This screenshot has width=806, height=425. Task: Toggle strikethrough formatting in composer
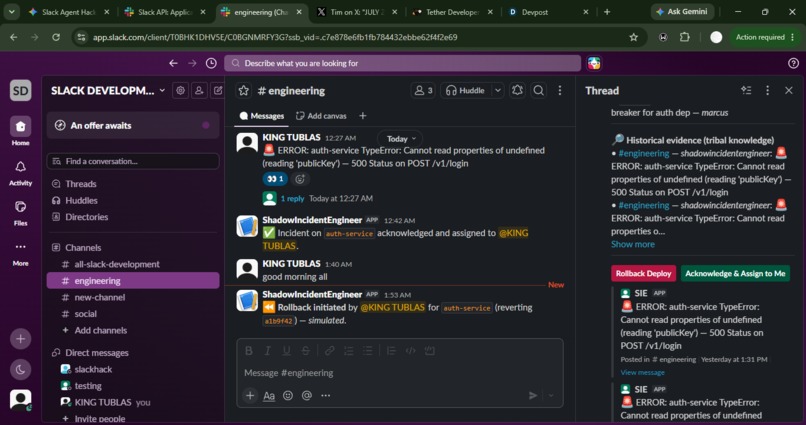pyautogui.click(x=305, y=350)
